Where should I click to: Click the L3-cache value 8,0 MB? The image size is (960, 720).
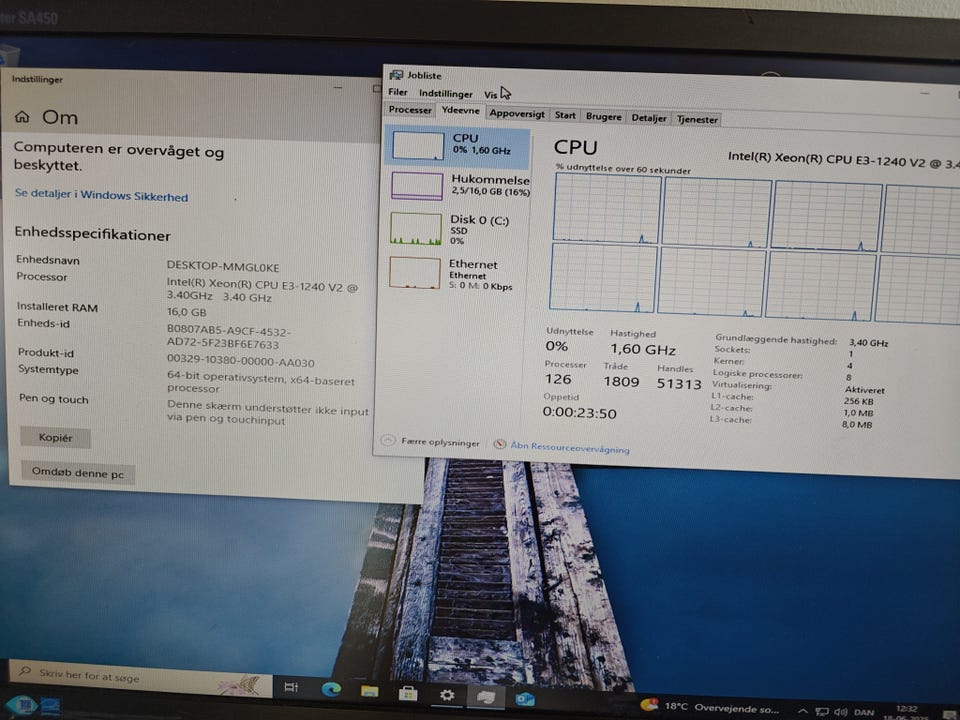(857, 424)
